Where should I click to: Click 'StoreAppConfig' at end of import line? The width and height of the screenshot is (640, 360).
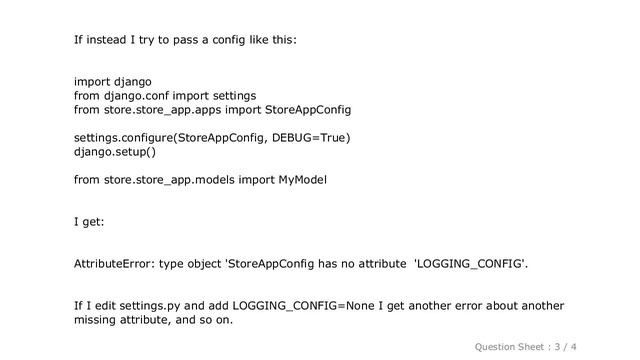tap(308, 110)
